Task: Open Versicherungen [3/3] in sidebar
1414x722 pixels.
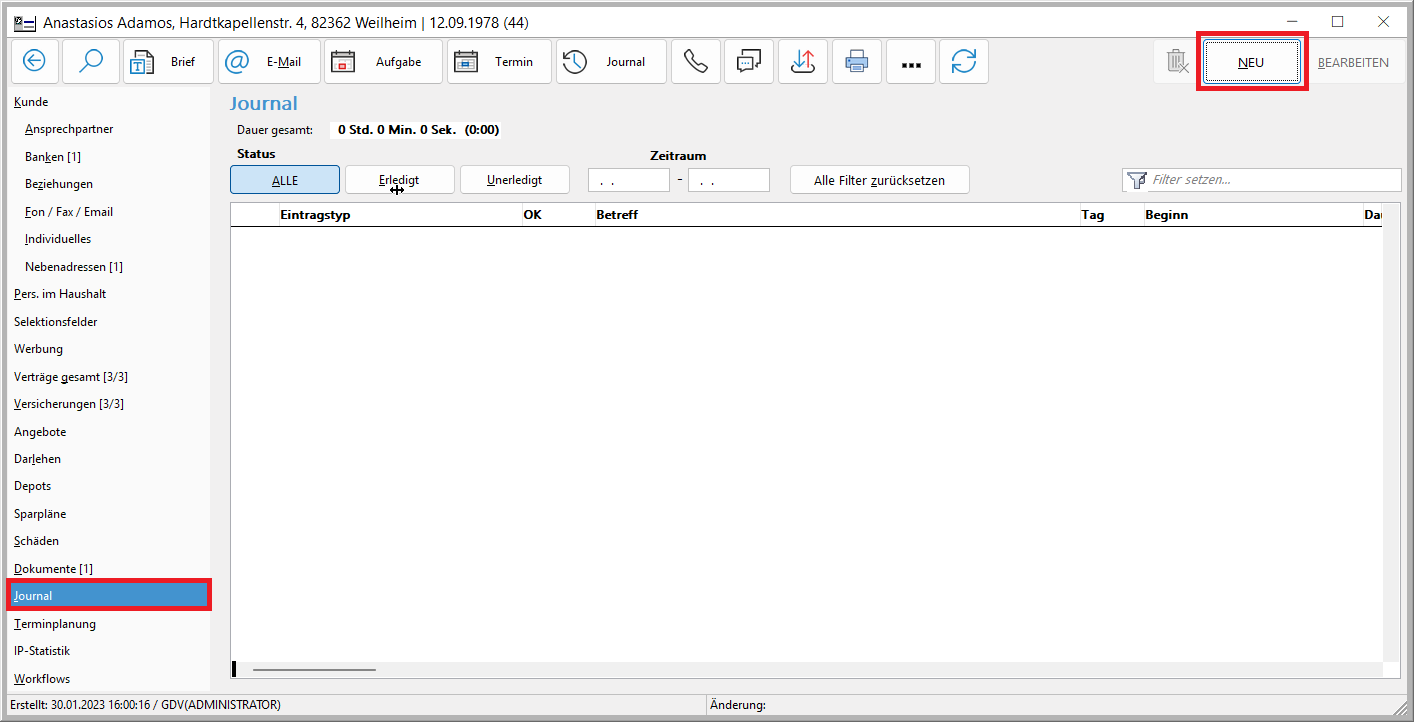Action: click(x=69, y=404)
